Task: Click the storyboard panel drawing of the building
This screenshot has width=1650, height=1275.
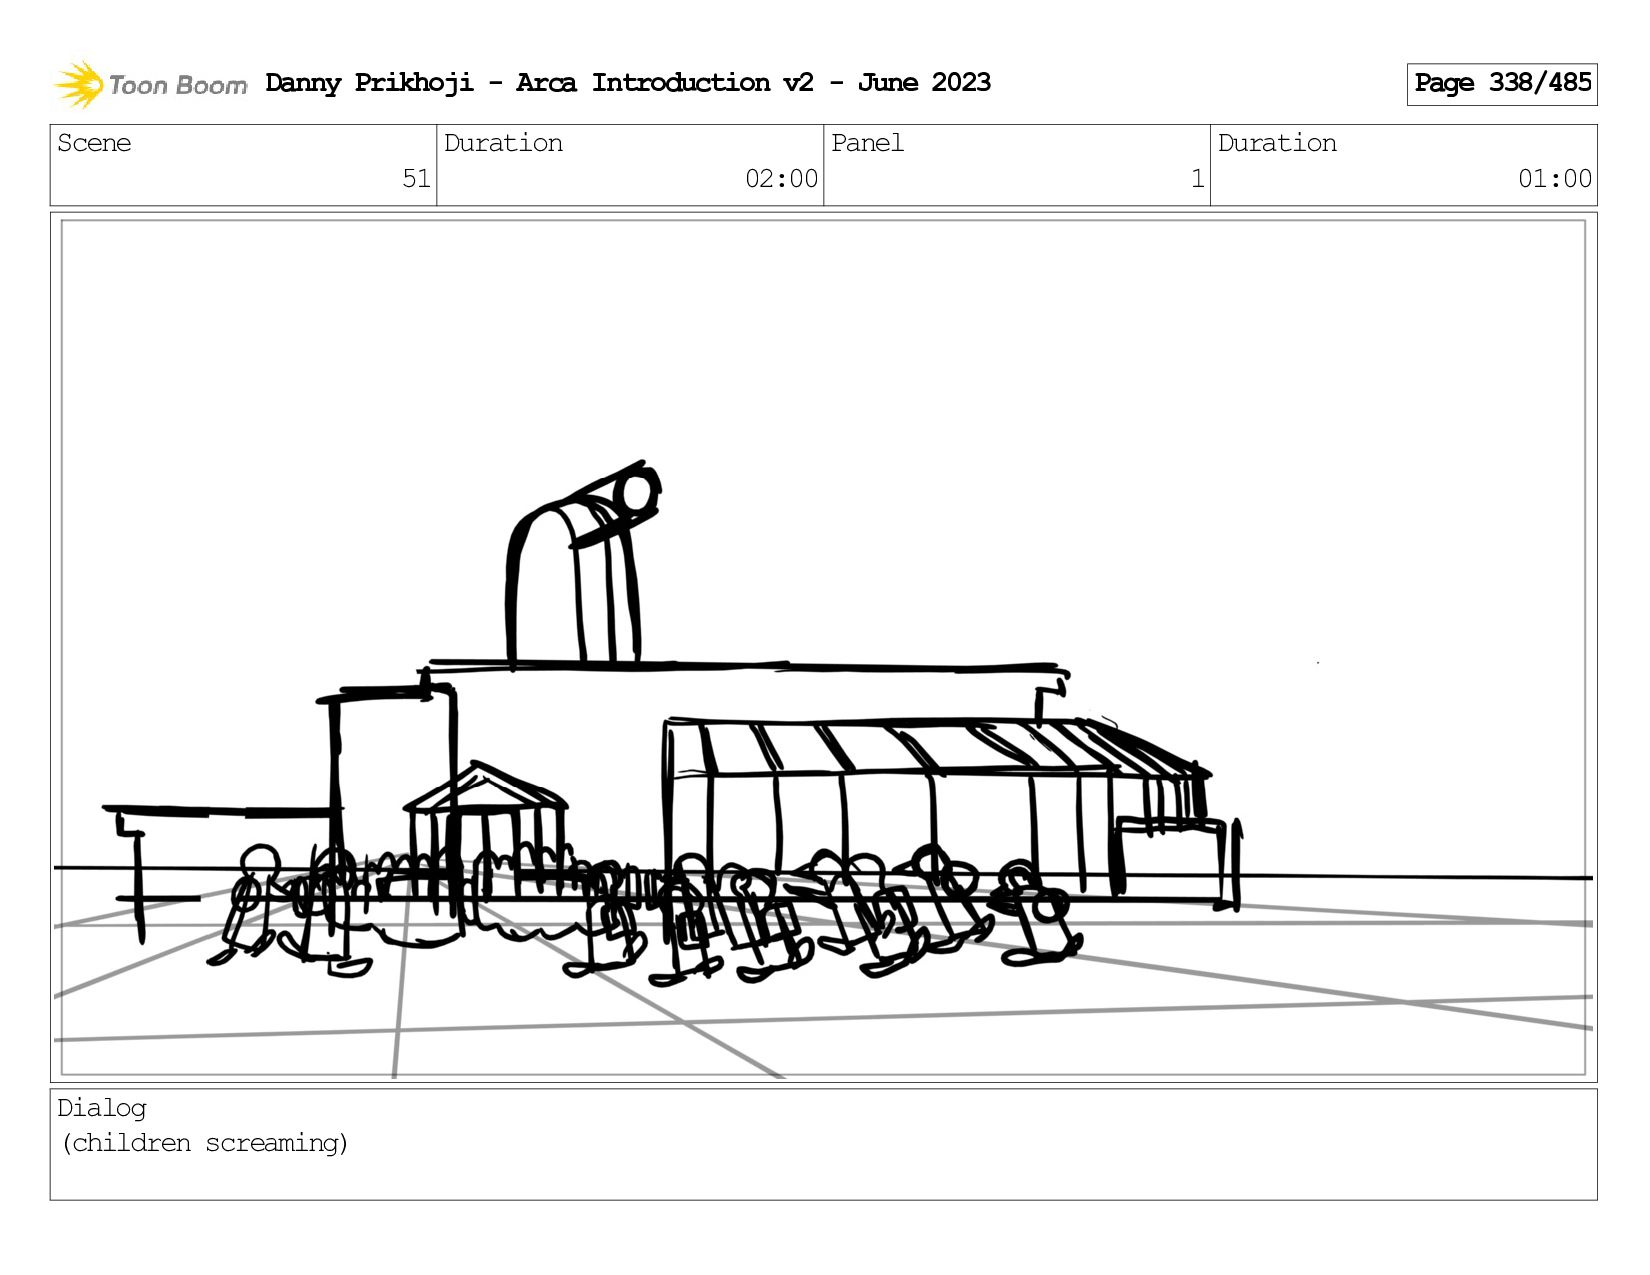Action: [x=823, y=648]
